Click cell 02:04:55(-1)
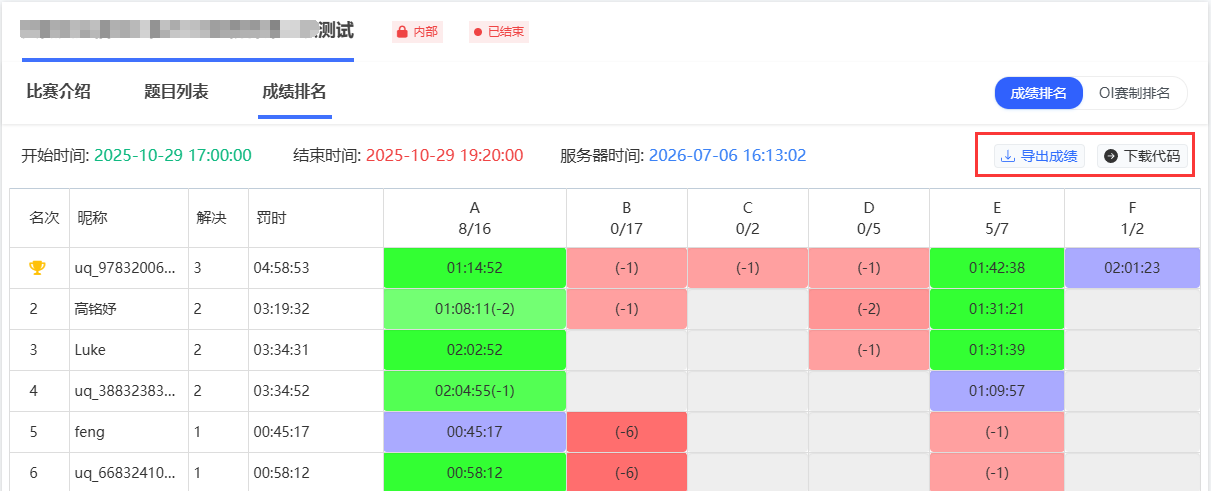 (475, 391)
